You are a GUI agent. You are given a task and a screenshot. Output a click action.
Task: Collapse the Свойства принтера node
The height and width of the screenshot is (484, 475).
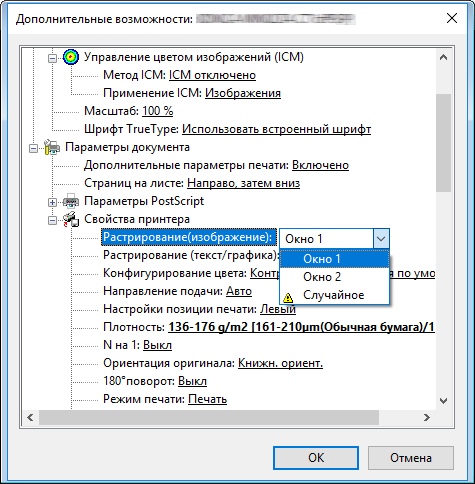tap(52, 220)
